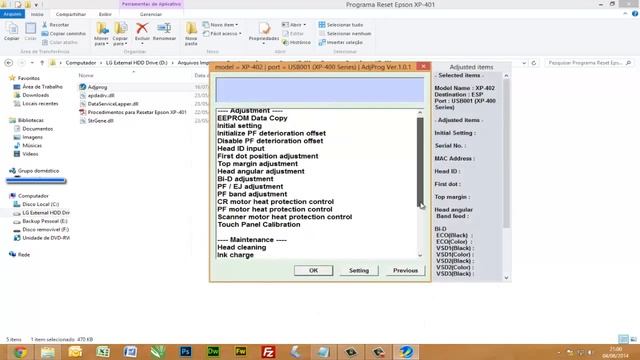Screen dimensions: 640x360
Task: Open Backup Pessoal (E:) in sidebar
Action: pyautogui.click(x=44, y=221)
